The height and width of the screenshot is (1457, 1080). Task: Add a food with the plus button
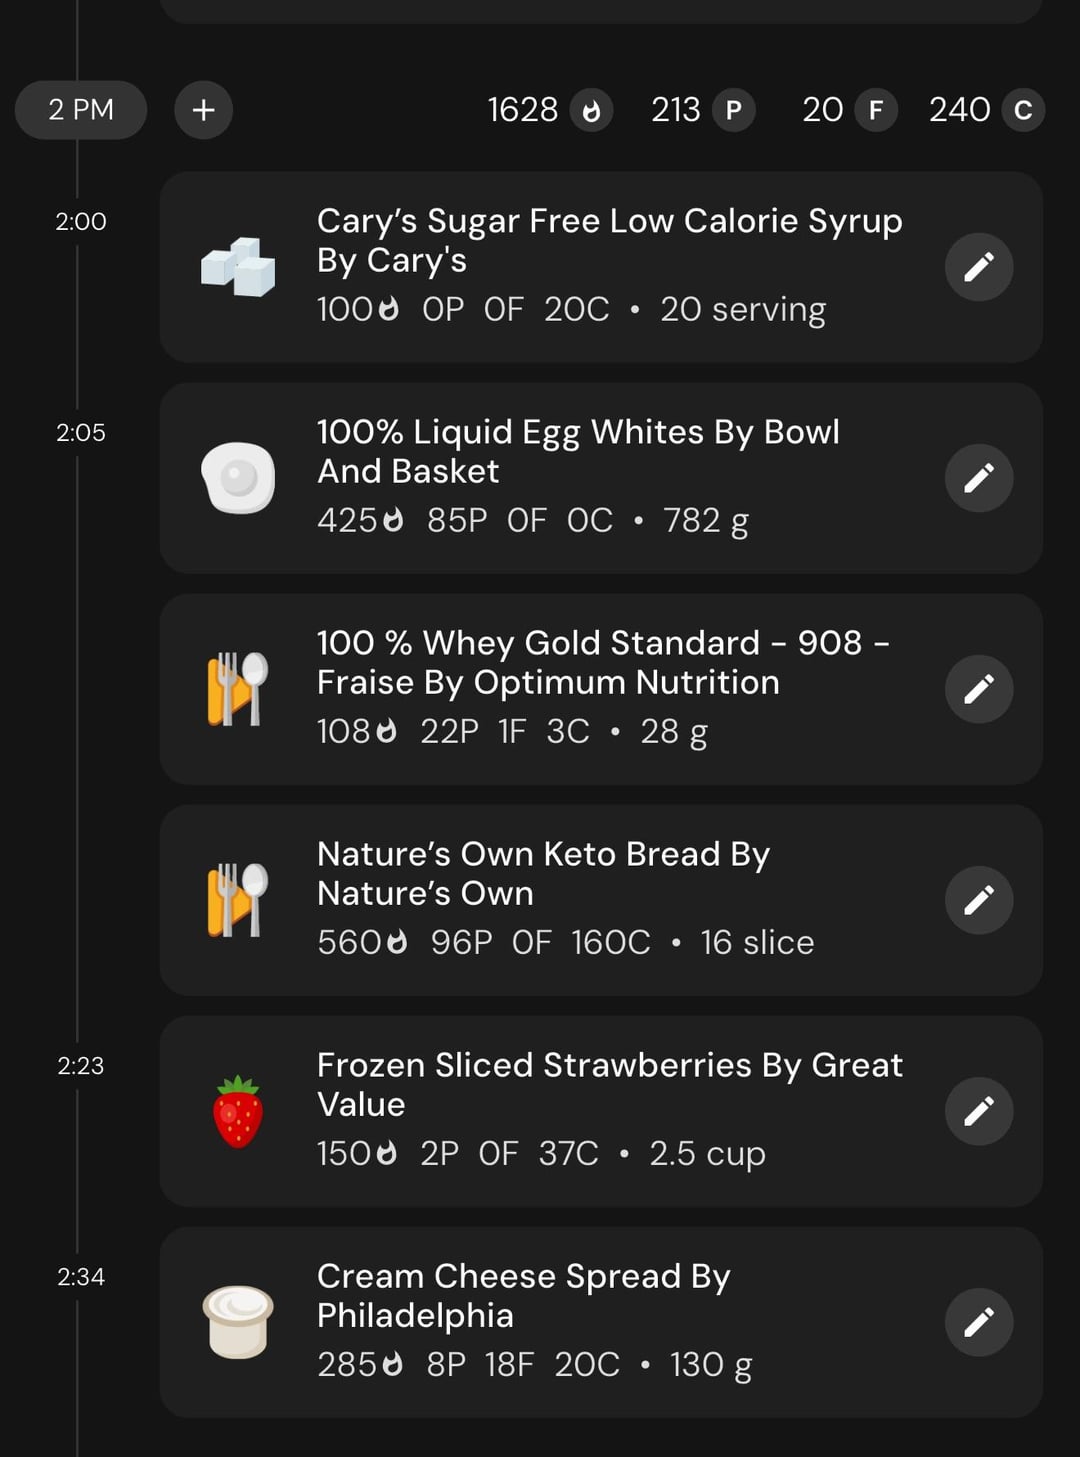pyautogui.click(x=204, y=110)
